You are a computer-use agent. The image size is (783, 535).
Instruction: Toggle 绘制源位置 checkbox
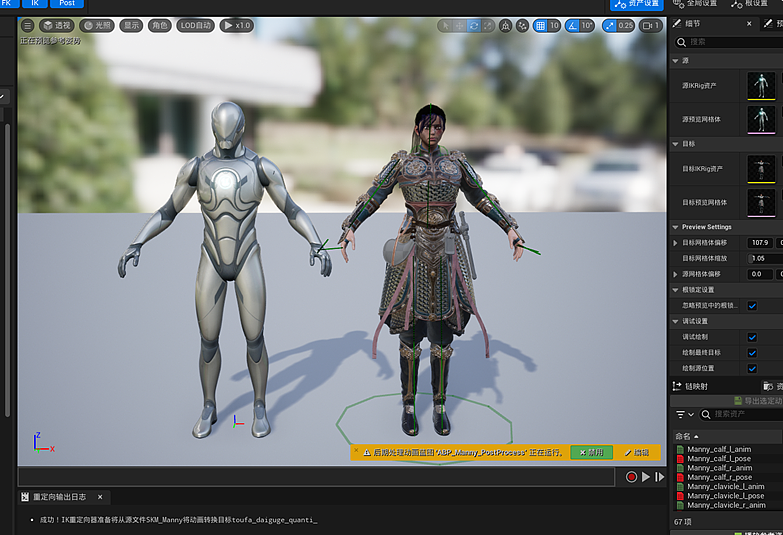coord(752,369)
